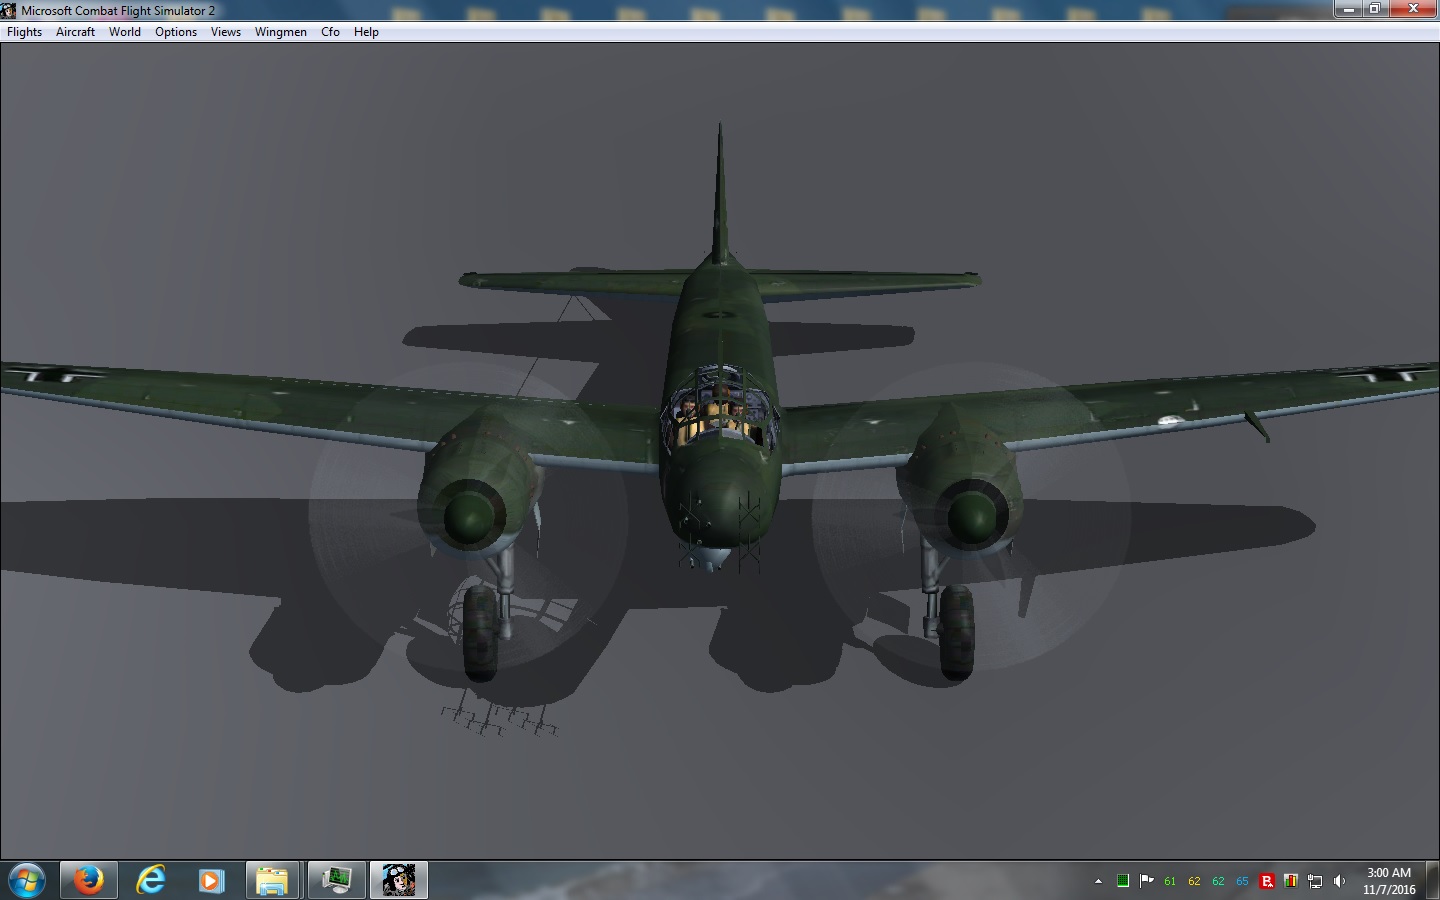Open Windows Media Player from the taskbar

click(211, 880)
